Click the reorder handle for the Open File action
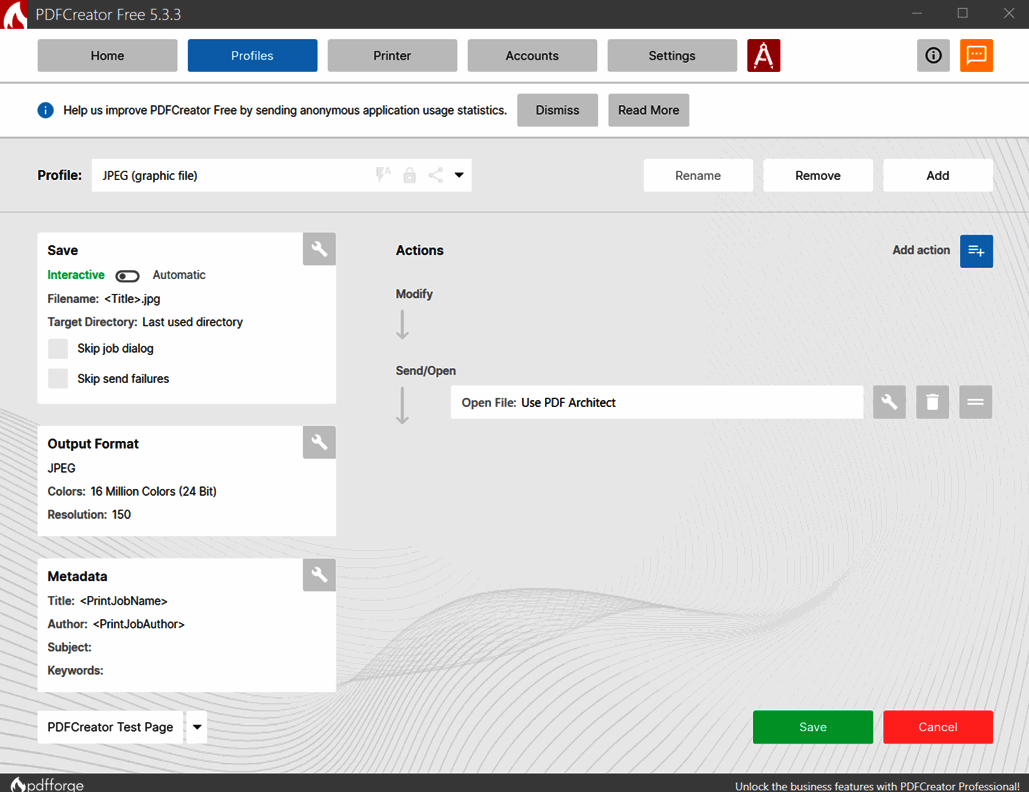The image size is (1029, 792). [x=976, y=402]
